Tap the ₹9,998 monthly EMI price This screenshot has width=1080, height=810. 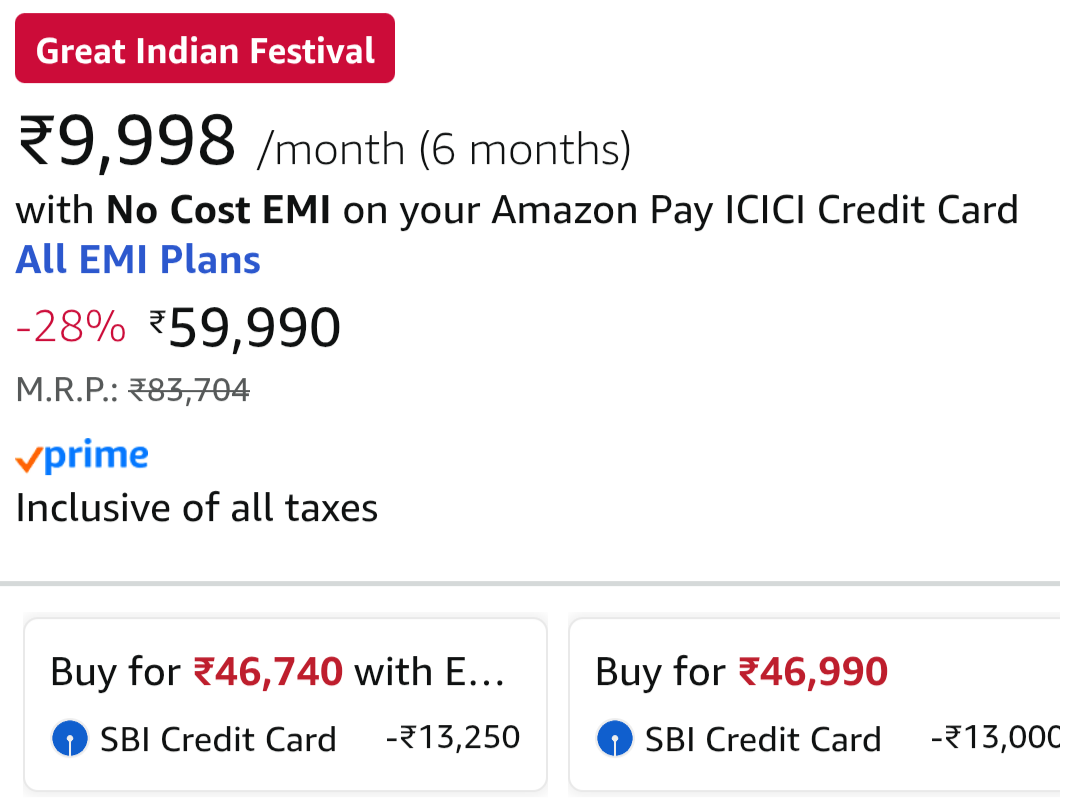click(x=127, y=143)
